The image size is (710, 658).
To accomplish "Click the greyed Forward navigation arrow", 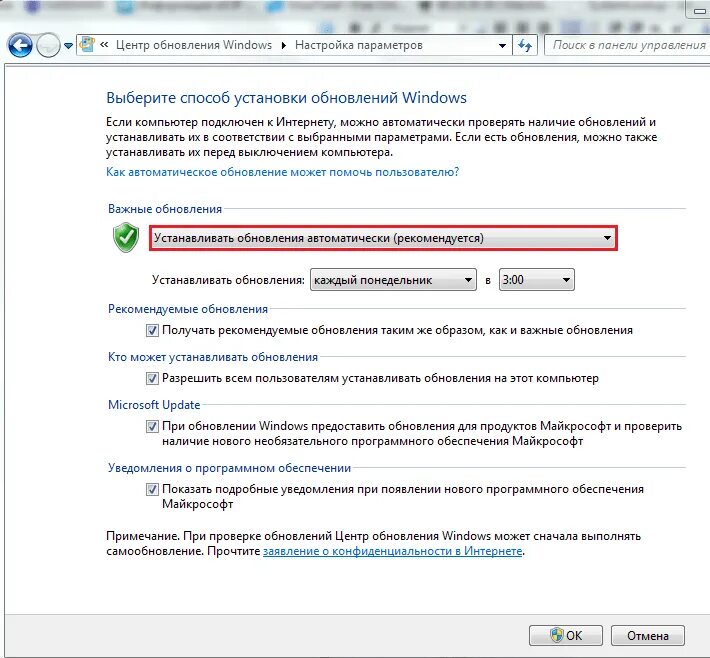I will point(48,45).
